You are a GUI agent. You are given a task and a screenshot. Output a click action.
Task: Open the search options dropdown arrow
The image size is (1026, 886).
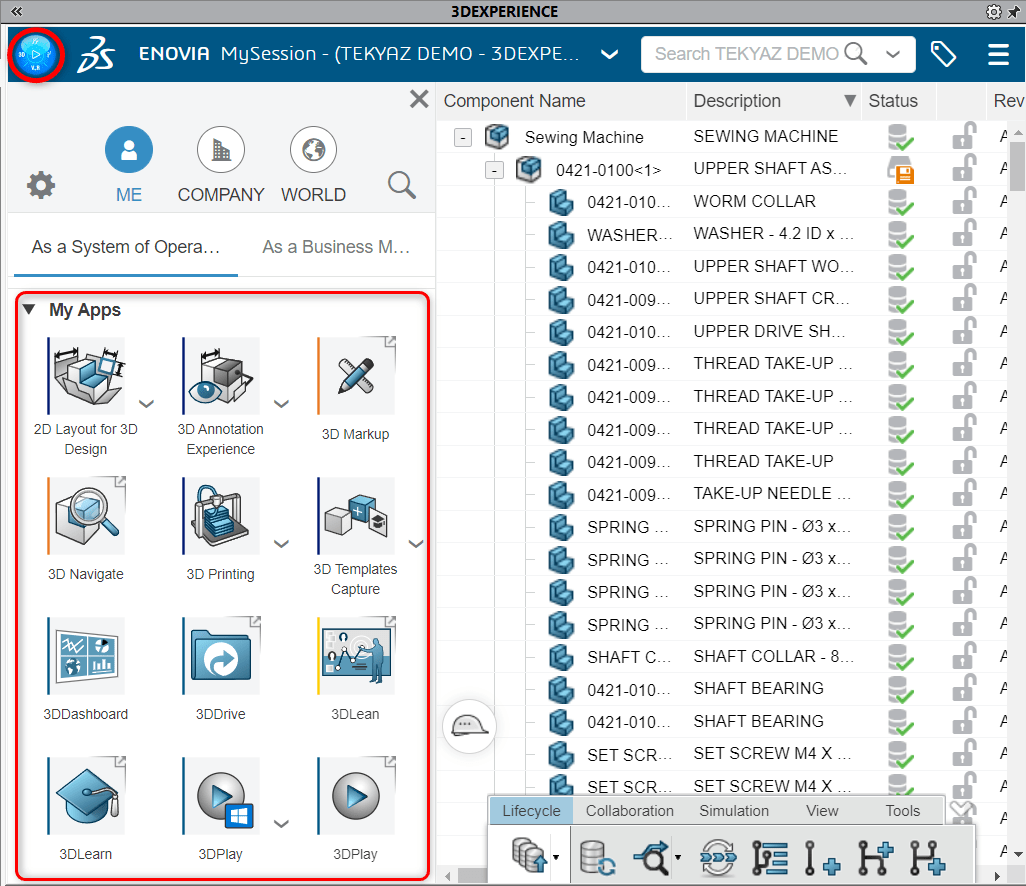[x=893, y=54]
